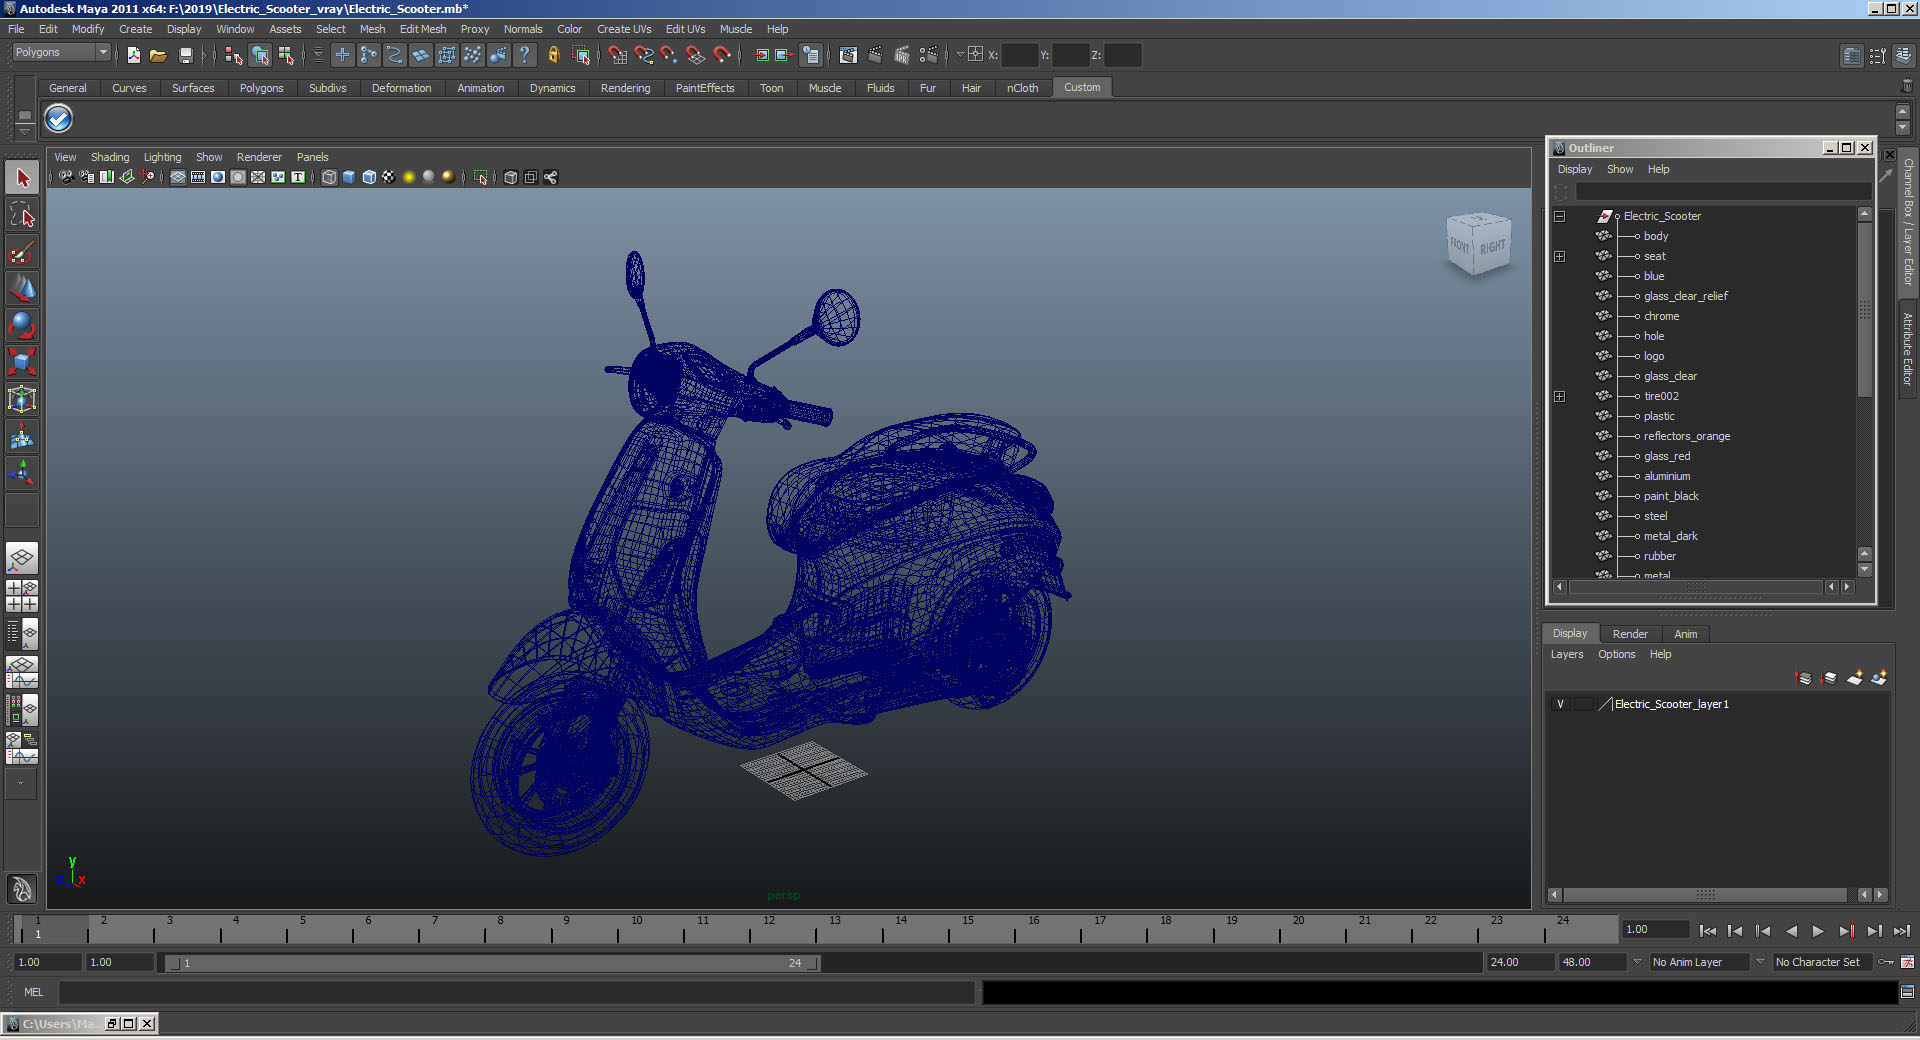Enable snap to grids magnet icon
Image resolution: width=1920 pixels, height=1040 pixels.
(x=618, y=55)
